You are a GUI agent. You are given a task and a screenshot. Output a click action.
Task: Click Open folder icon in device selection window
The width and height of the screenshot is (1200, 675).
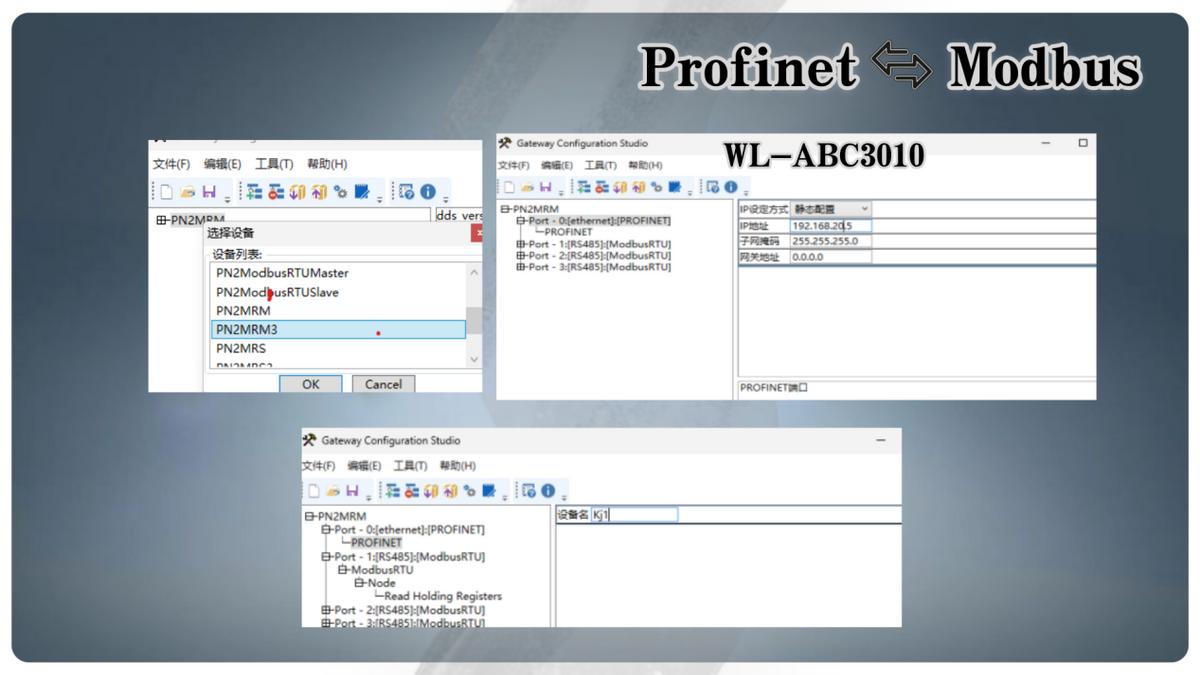pyautogui.click(x=188, y=192)
